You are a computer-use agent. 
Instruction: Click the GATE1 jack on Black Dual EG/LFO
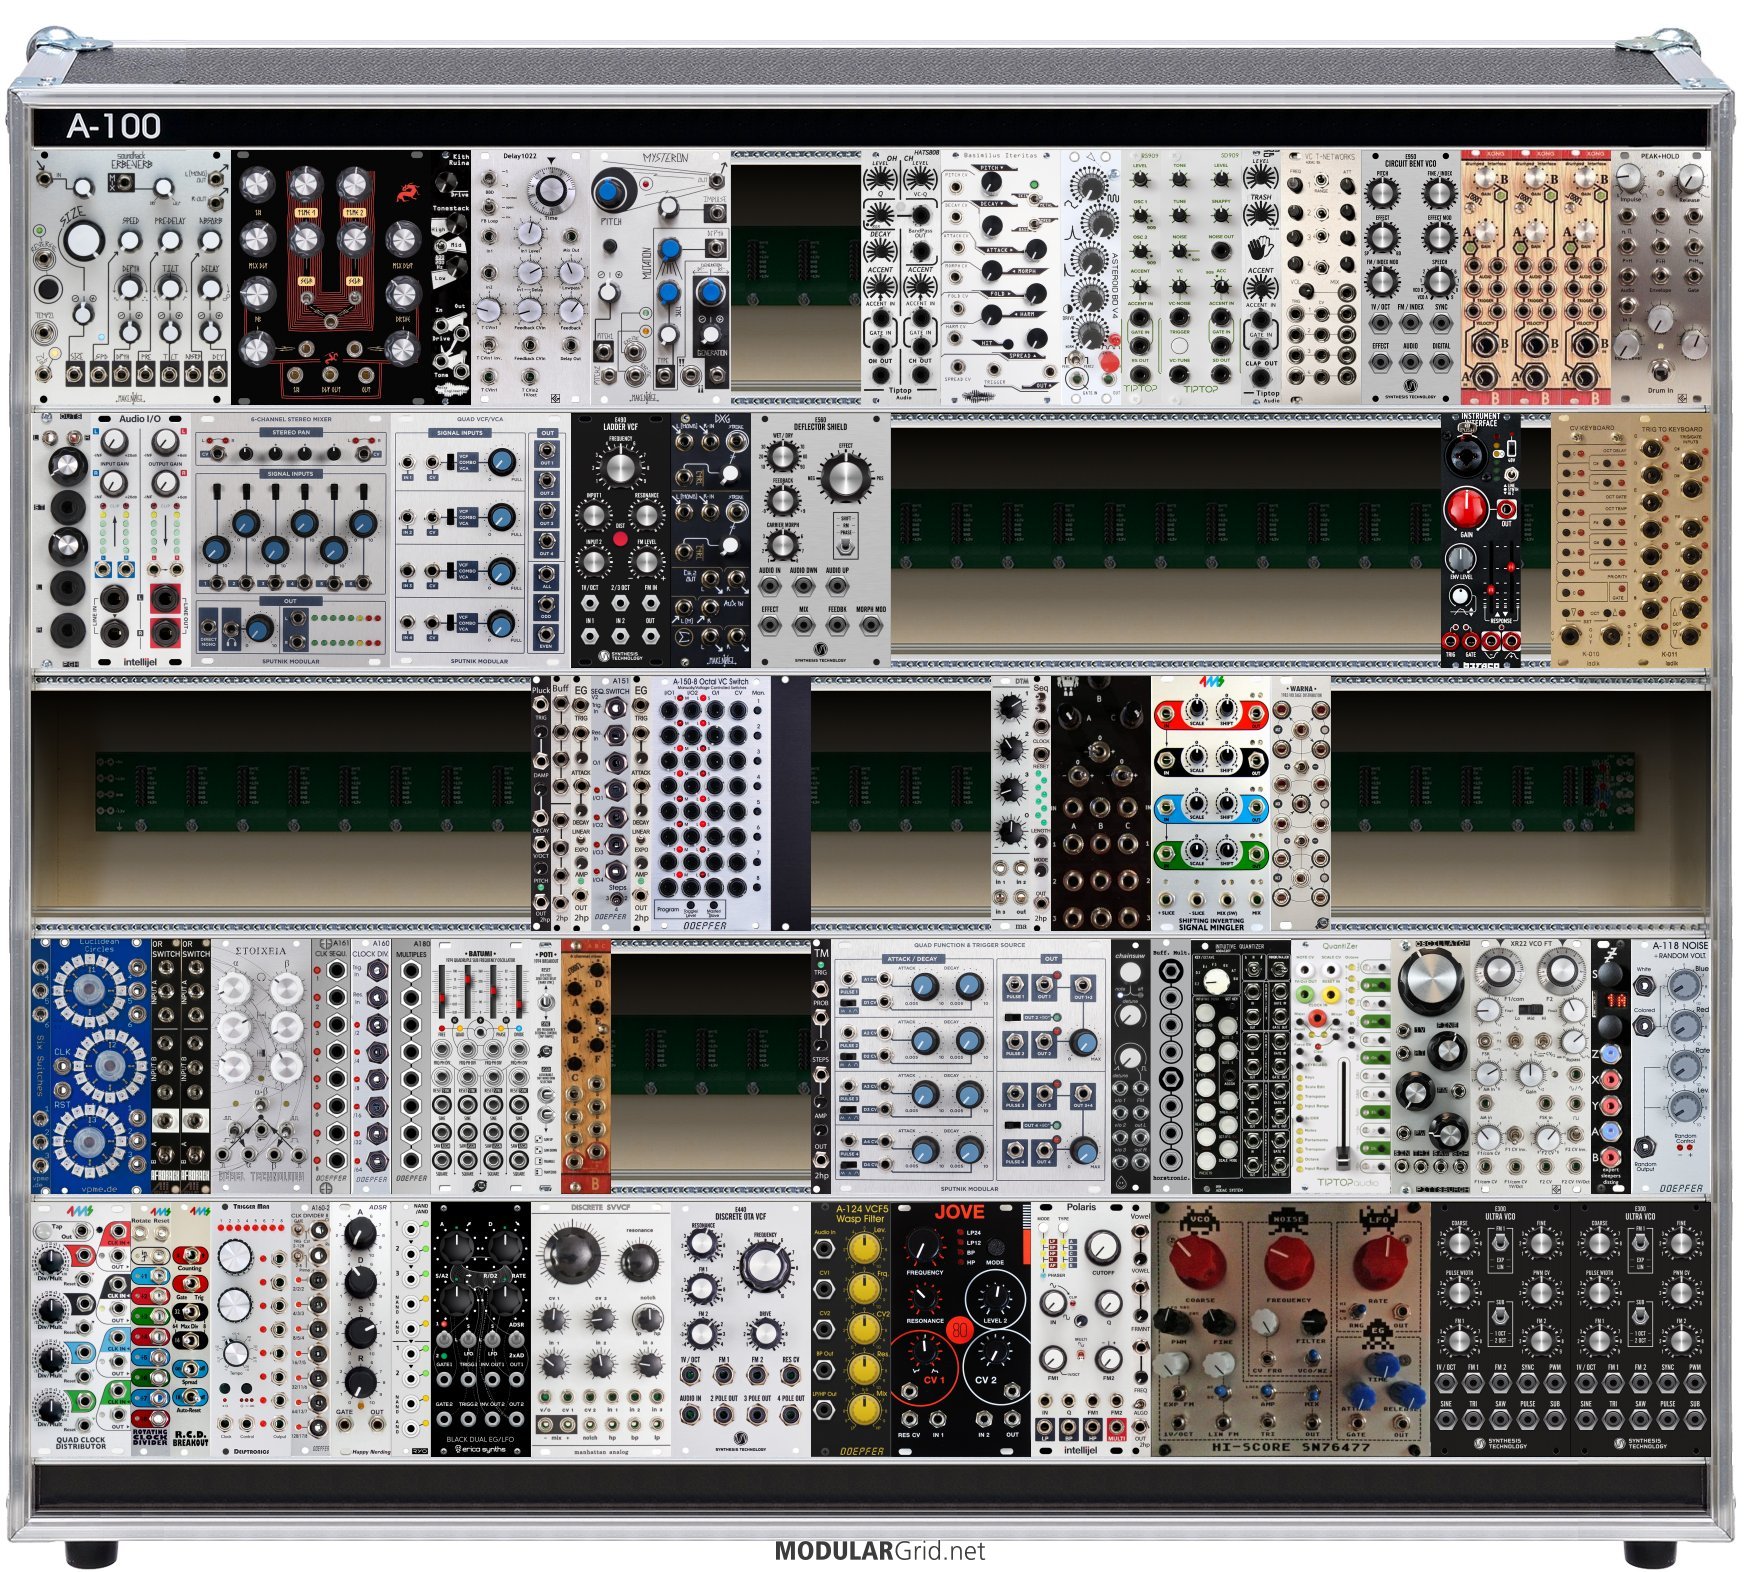445,1378
